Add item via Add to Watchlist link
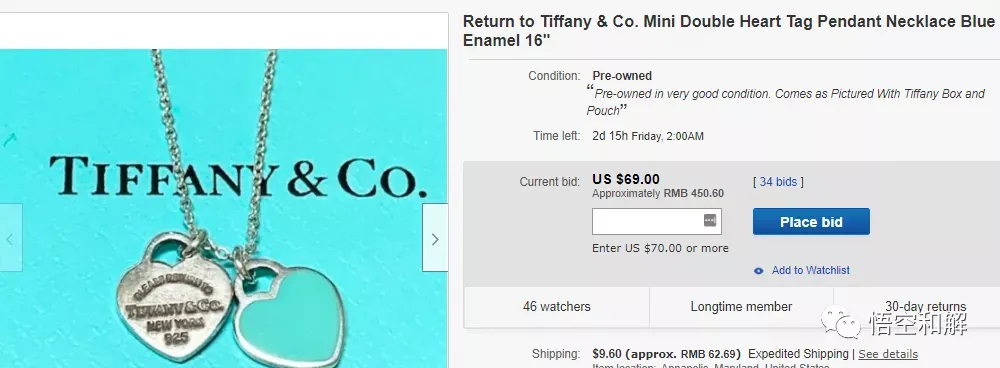 point(811,270)
